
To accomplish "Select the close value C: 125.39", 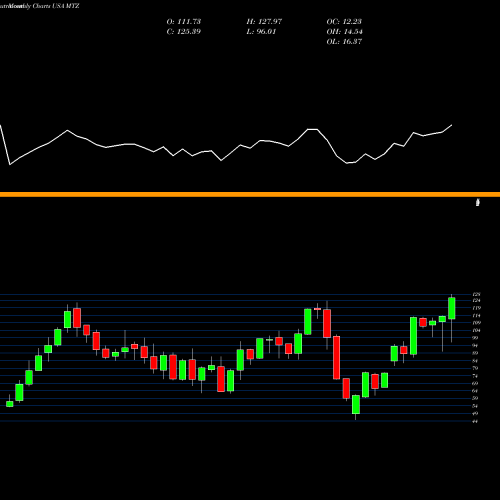I will tap(184, 32).
